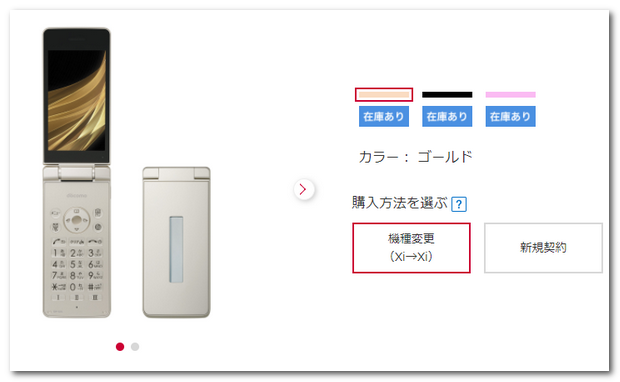The height and width of the screenshot is (382, 620).
Task: Go to second image via gray dot
Action: 135,347
